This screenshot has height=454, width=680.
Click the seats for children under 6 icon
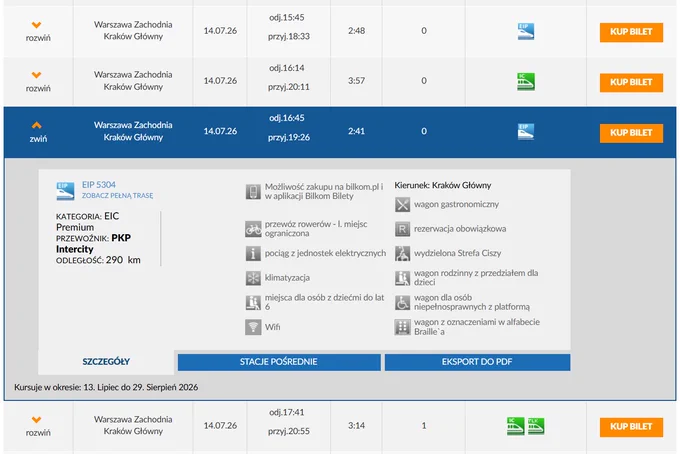click(253, 302)
